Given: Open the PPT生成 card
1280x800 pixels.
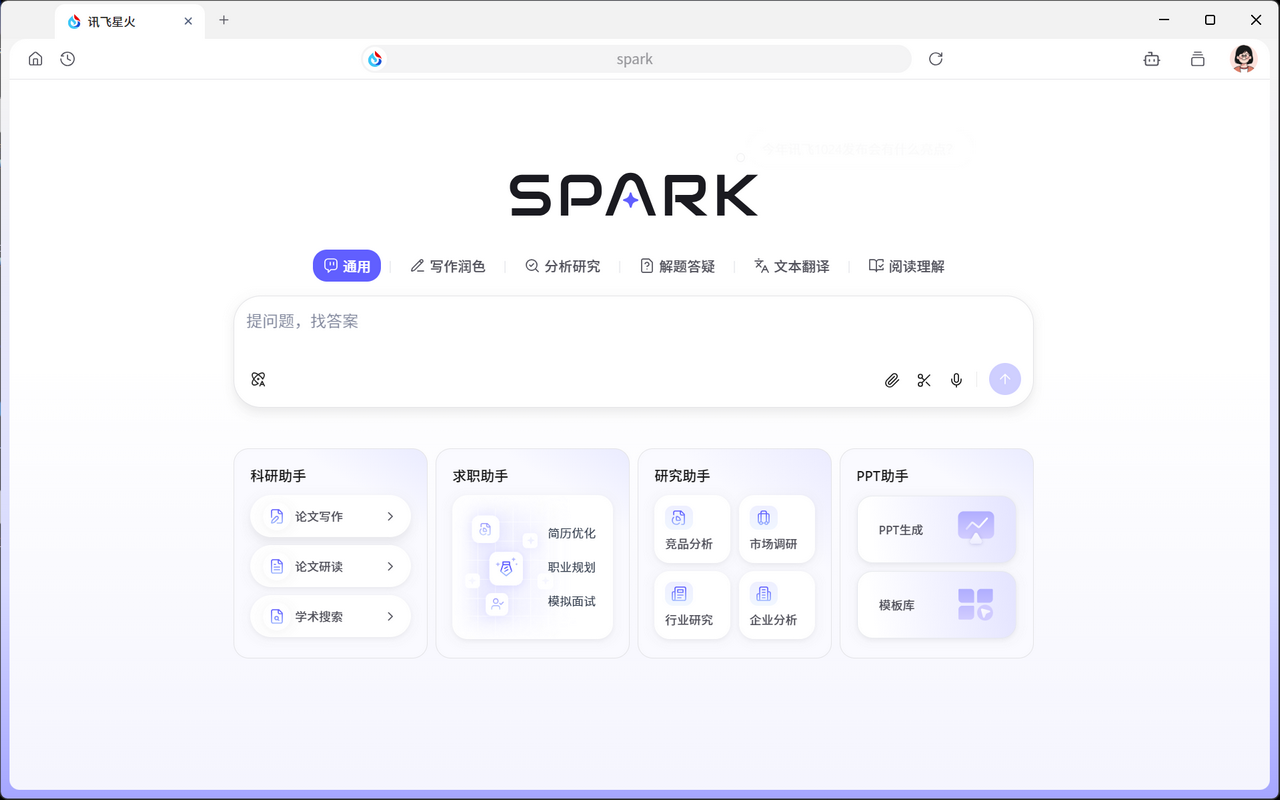Looking at the screenshot, I should [x=936, y=529].
